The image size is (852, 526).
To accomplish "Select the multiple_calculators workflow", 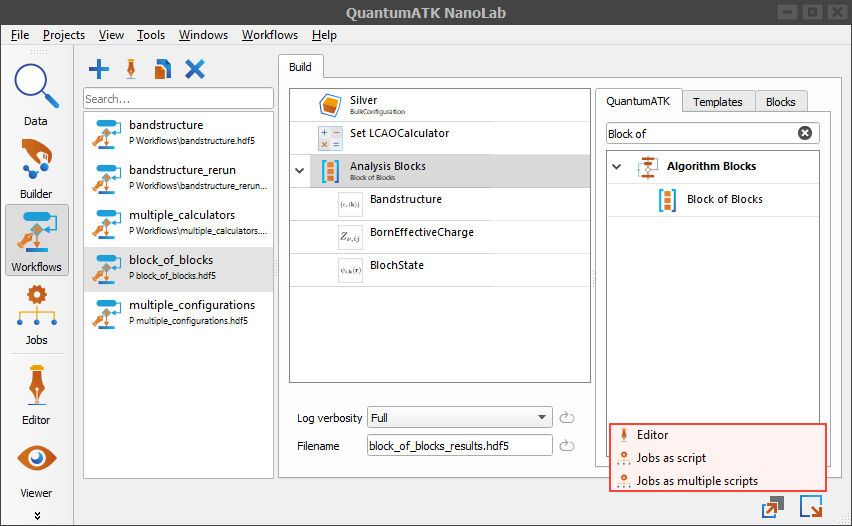I will [178, 224].
